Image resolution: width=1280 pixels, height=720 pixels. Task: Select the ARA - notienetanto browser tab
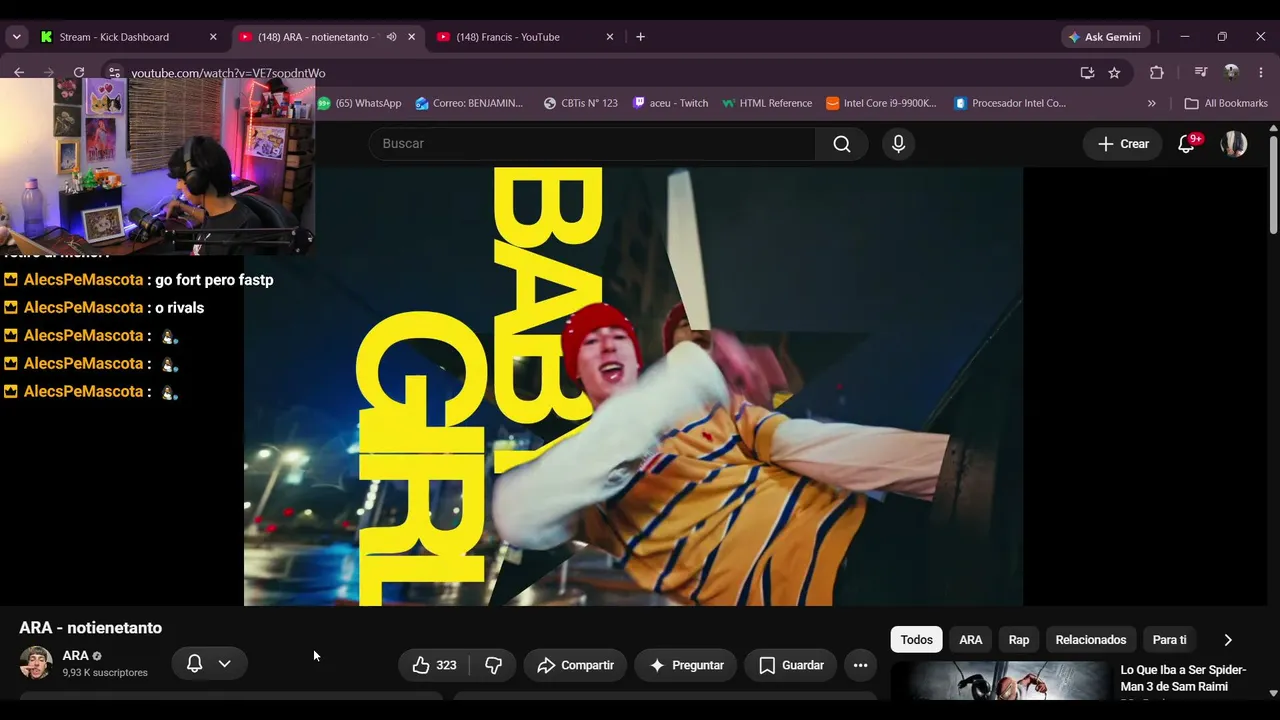[327, 37]
